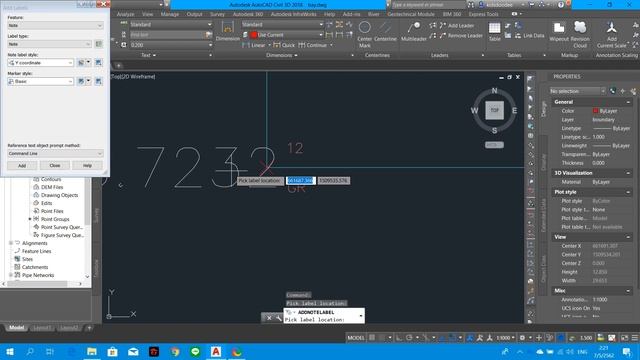Click the command line close X button
Viewport: 640px width, 360px height.
[269, 318]
